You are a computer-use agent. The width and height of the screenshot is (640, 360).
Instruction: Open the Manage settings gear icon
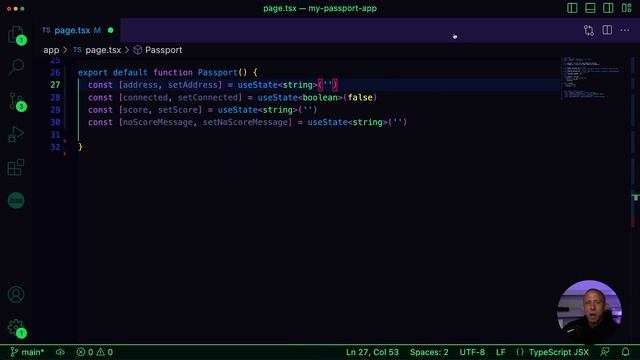pos(16,328)
